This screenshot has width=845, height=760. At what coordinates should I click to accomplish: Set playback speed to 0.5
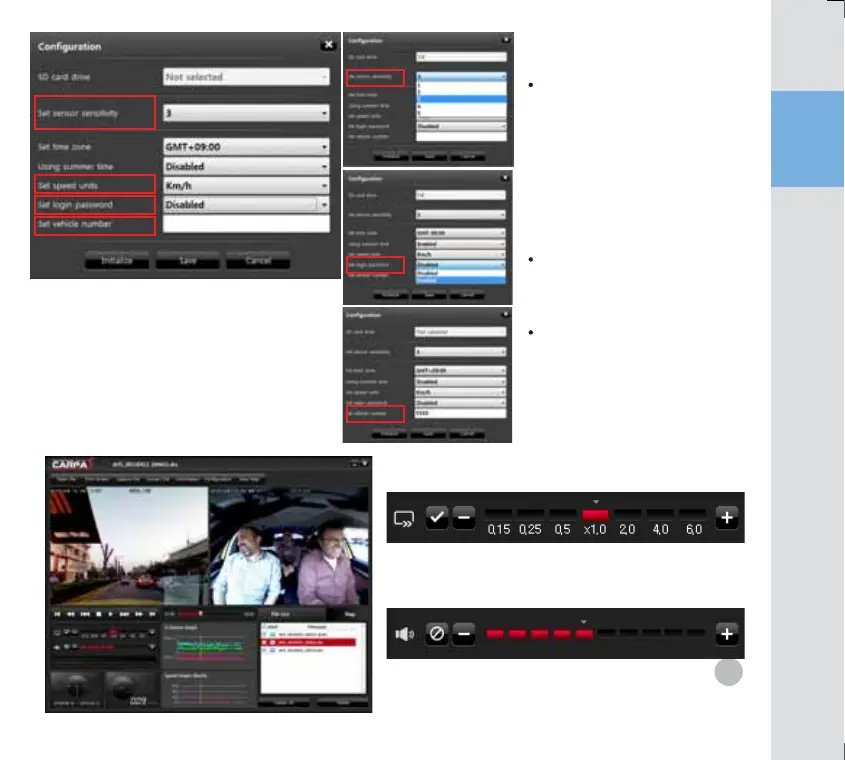tap(563, 522)
